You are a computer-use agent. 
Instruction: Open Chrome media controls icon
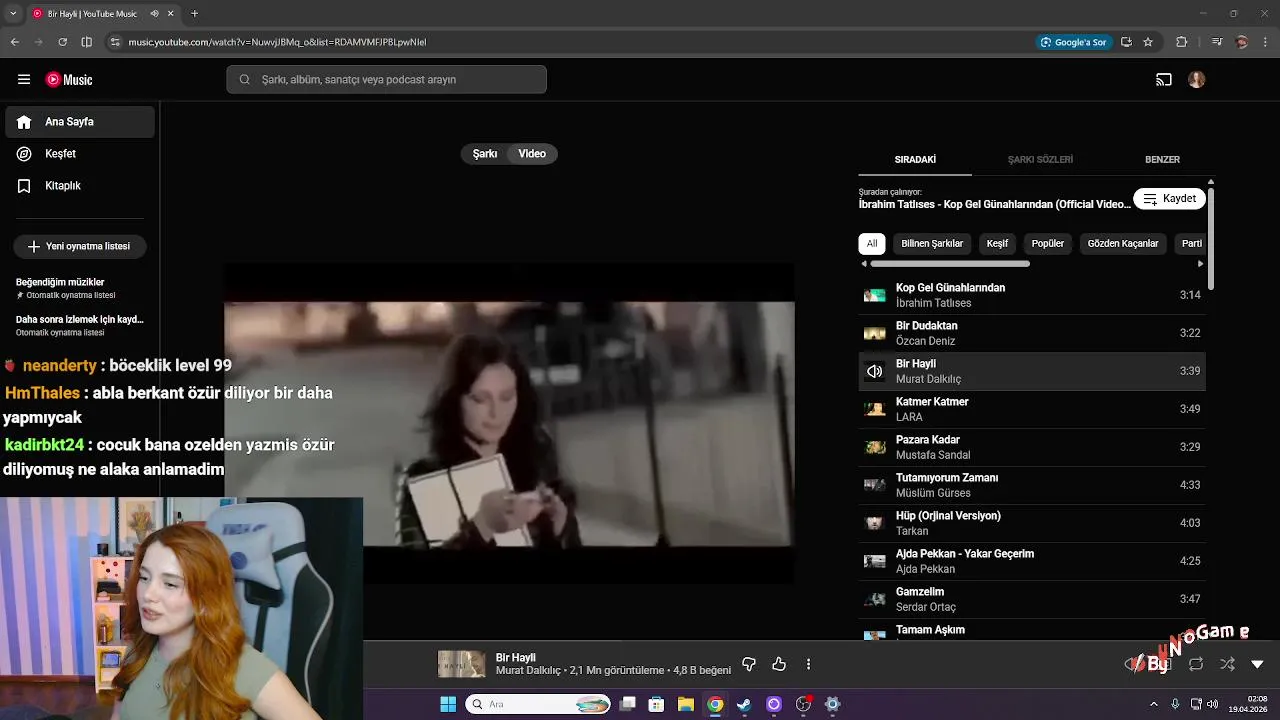[x=1217, y=42]
